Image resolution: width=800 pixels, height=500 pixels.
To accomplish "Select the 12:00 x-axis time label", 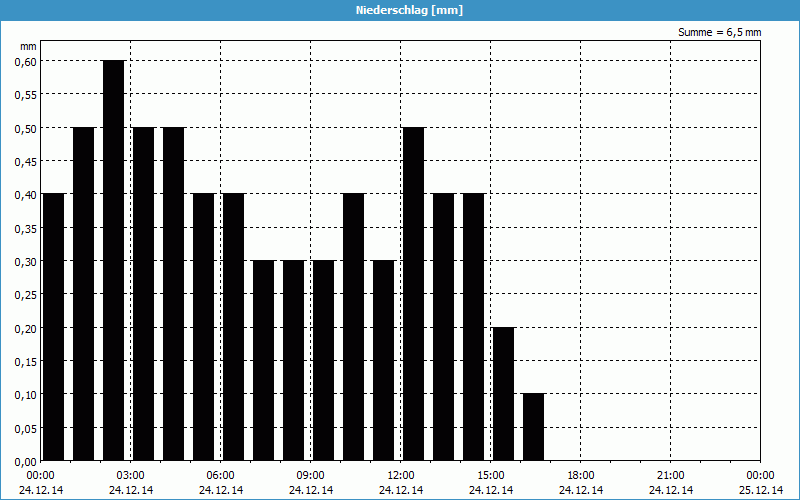I will (401, 475).
